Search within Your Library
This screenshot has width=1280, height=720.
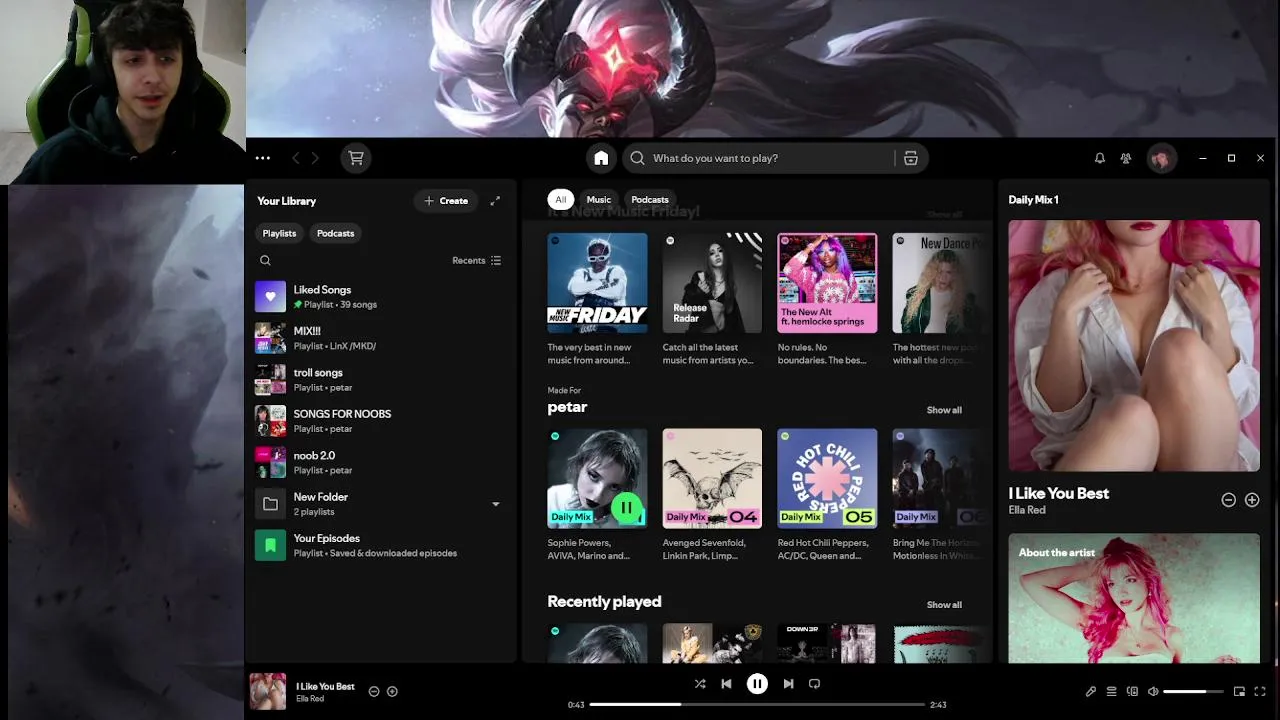[265, 260]
